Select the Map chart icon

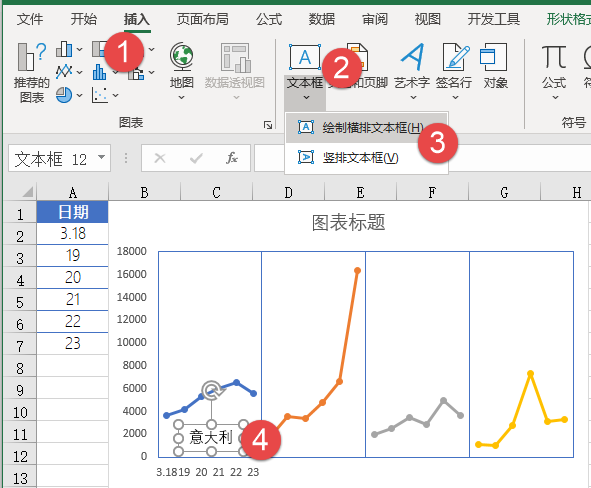click(x=181, y=57)
